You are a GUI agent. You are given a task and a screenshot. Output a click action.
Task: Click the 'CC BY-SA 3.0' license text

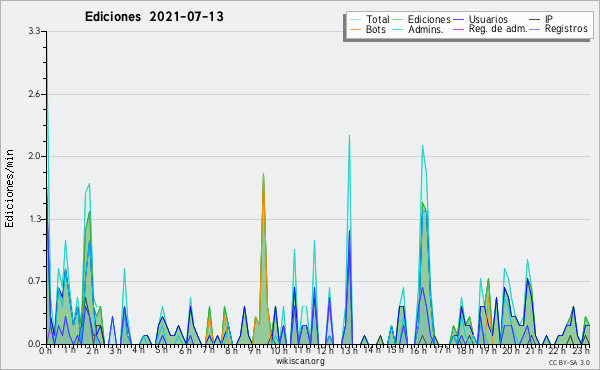[569, 362]
